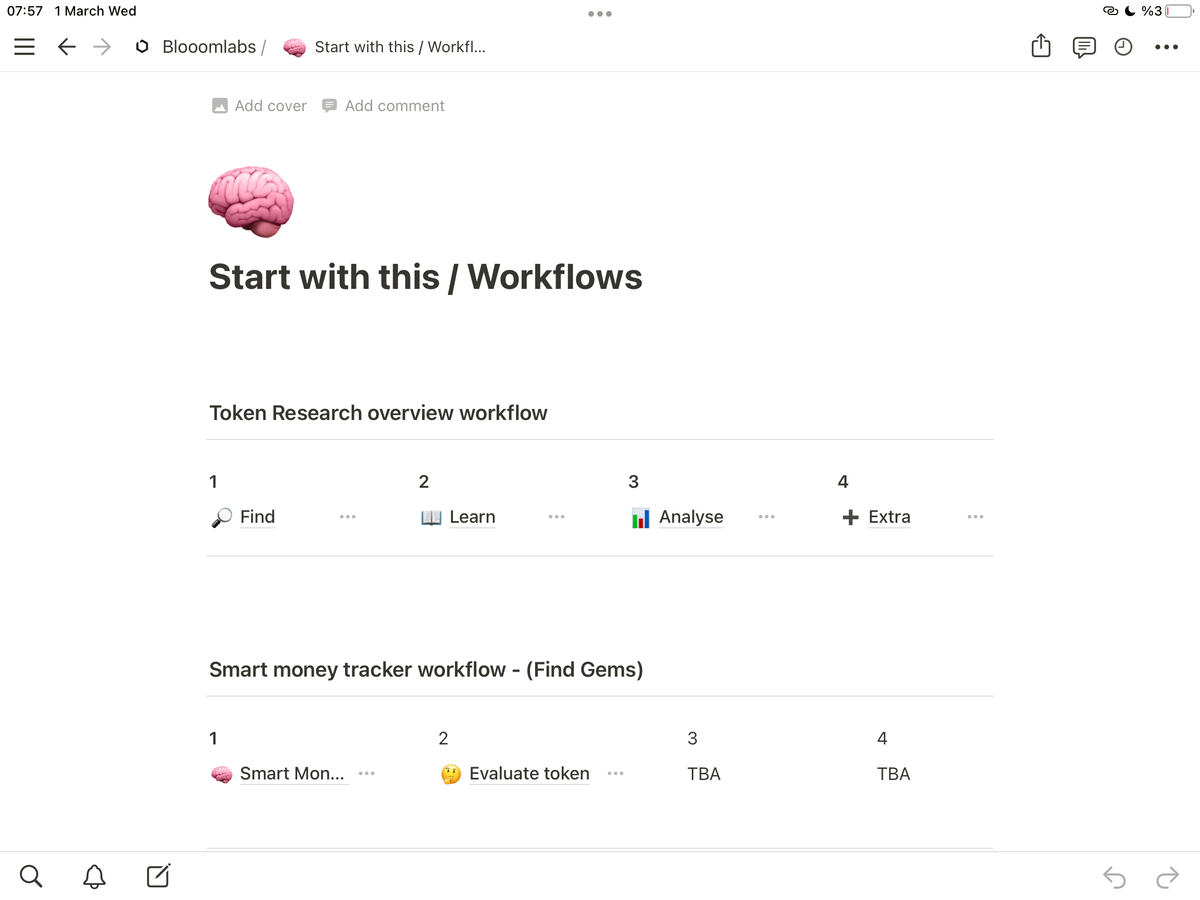Open the Analyse page link

[690, 517]
